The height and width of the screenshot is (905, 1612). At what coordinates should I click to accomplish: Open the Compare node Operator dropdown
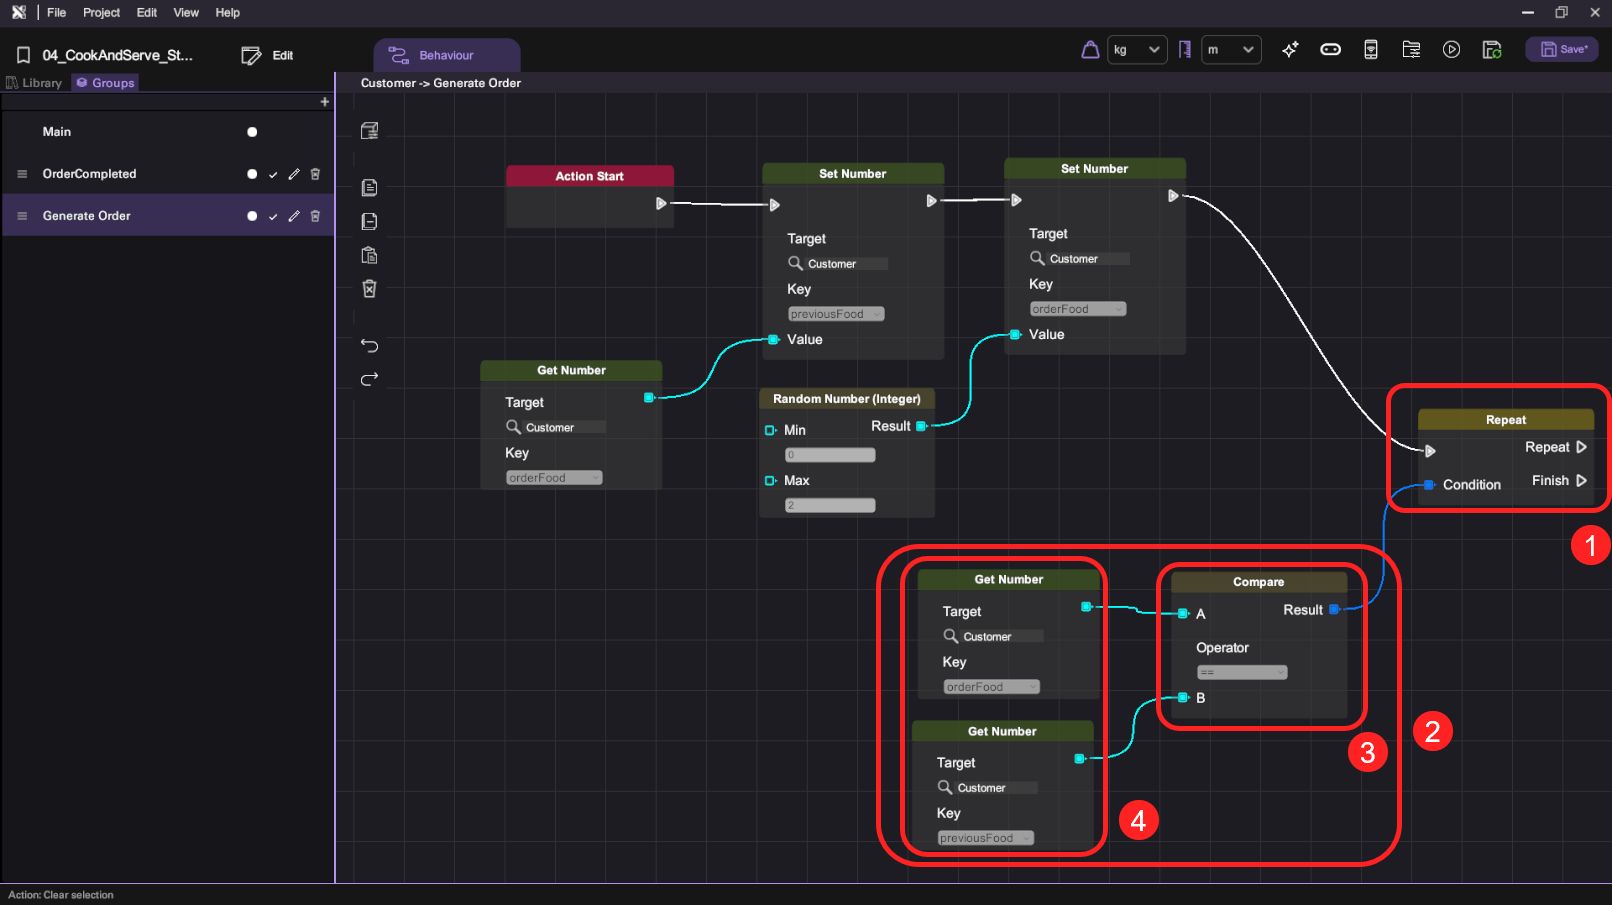(x=1241, y=673)
